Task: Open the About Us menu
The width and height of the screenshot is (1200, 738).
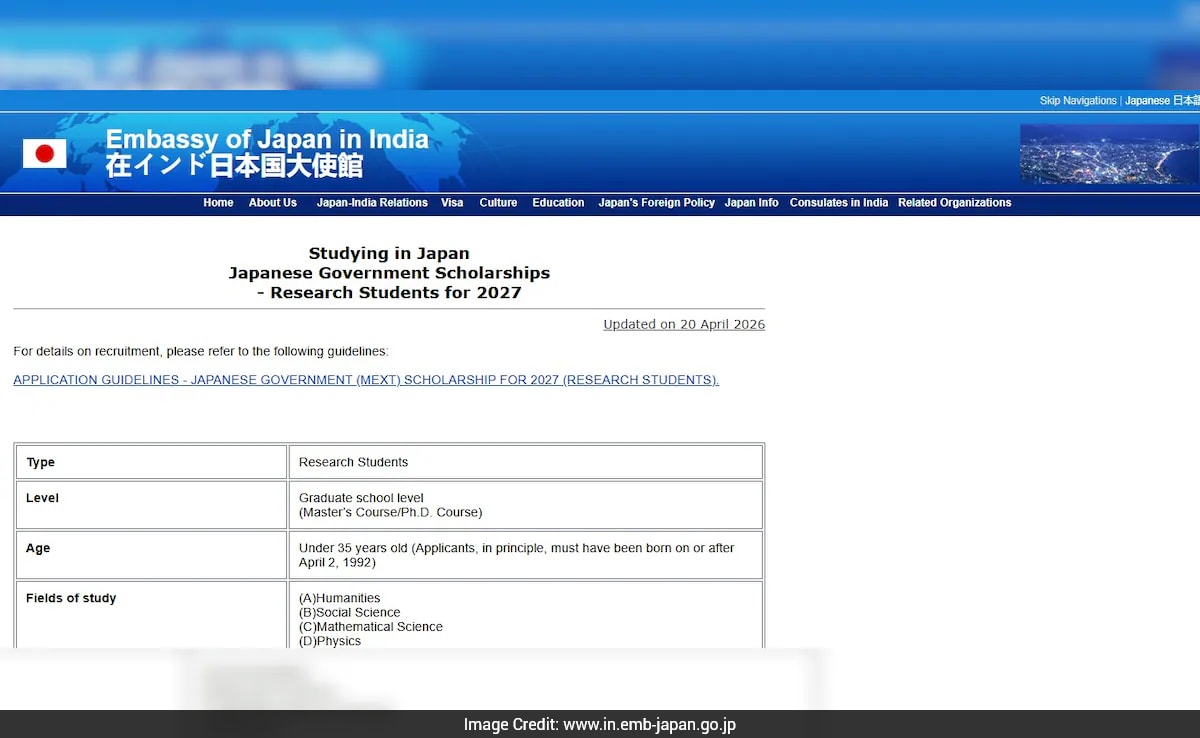Action: point(273,203)
